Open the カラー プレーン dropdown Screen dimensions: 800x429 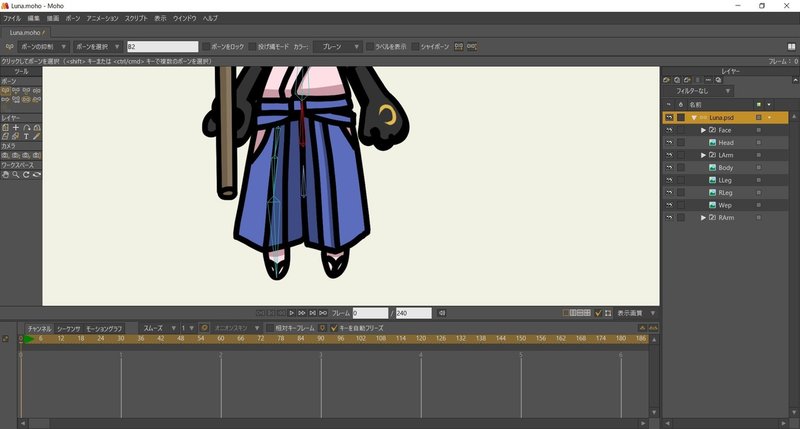[x=337, y=46]
